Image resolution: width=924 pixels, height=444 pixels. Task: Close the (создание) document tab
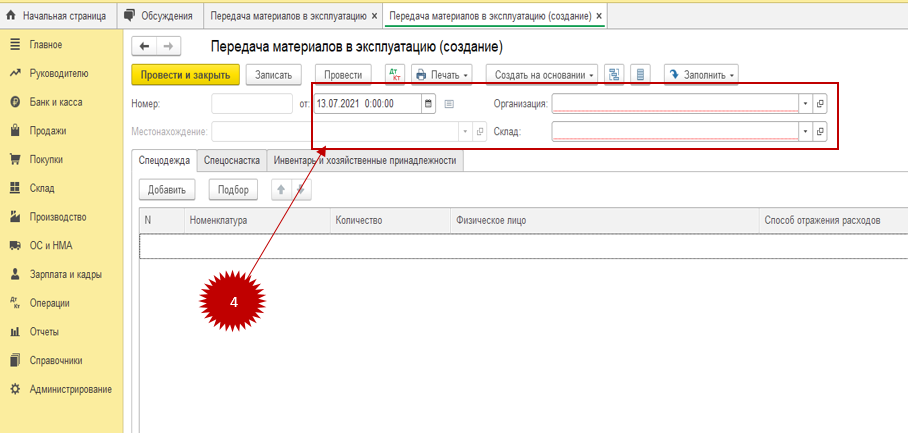(599, 17)
